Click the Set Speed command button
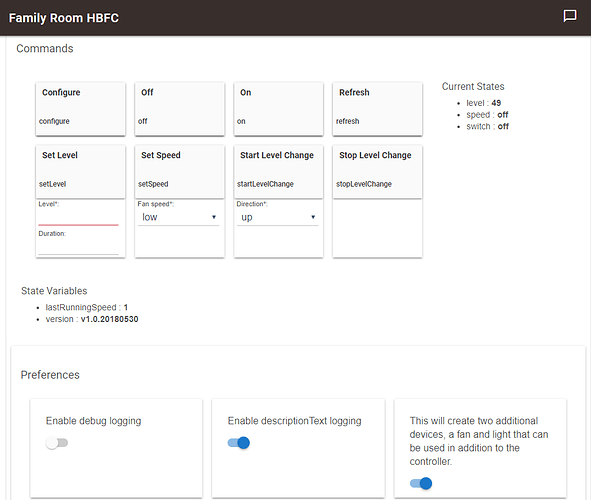This screenshot has height=500, width=591. click(179, 172)
